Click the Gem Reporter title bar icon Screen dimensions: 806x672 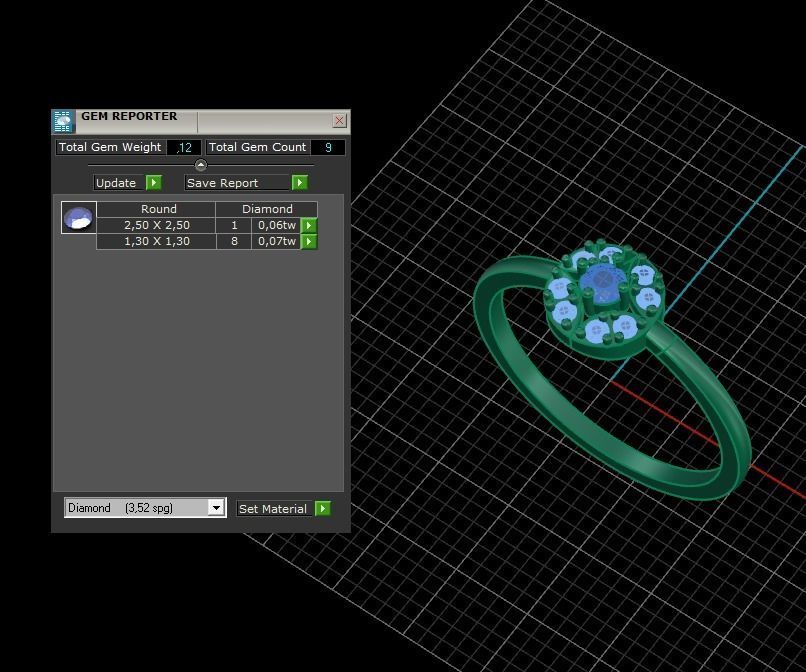point(63,121)
